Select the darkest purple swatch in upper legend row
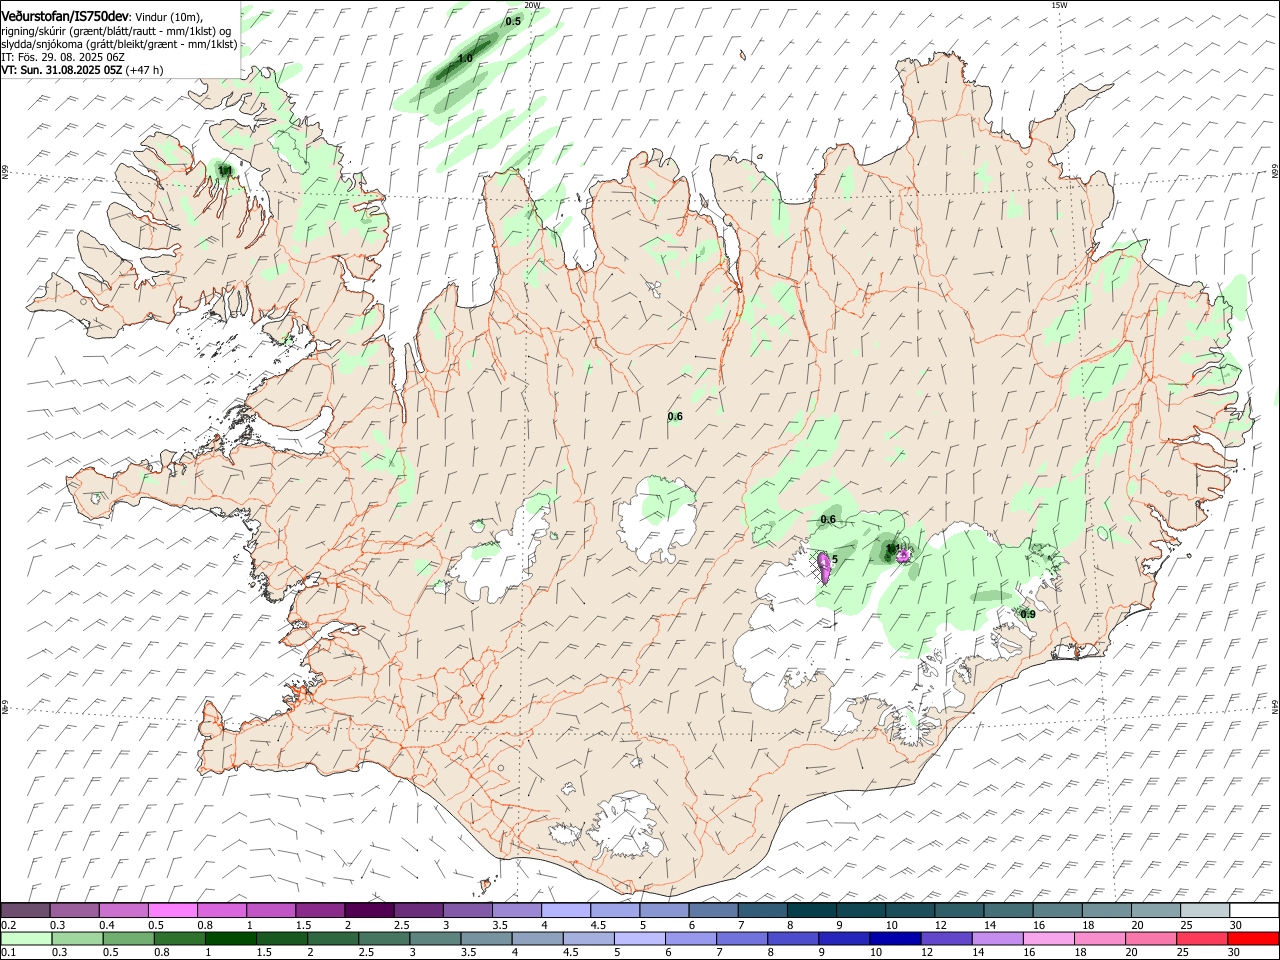Screen dimensions: 1280x960 [x=368, y=910]
